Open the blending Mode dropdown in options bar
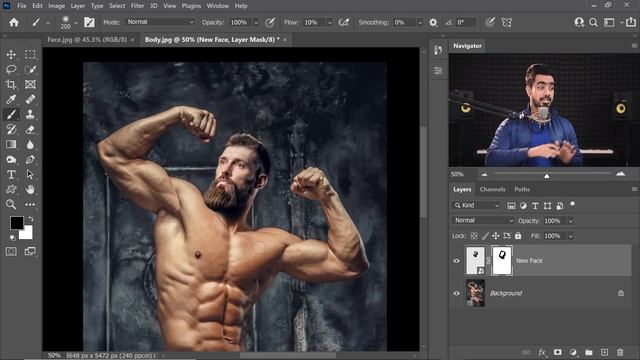This screenshot has width=640, height=360. pos(160,22)
